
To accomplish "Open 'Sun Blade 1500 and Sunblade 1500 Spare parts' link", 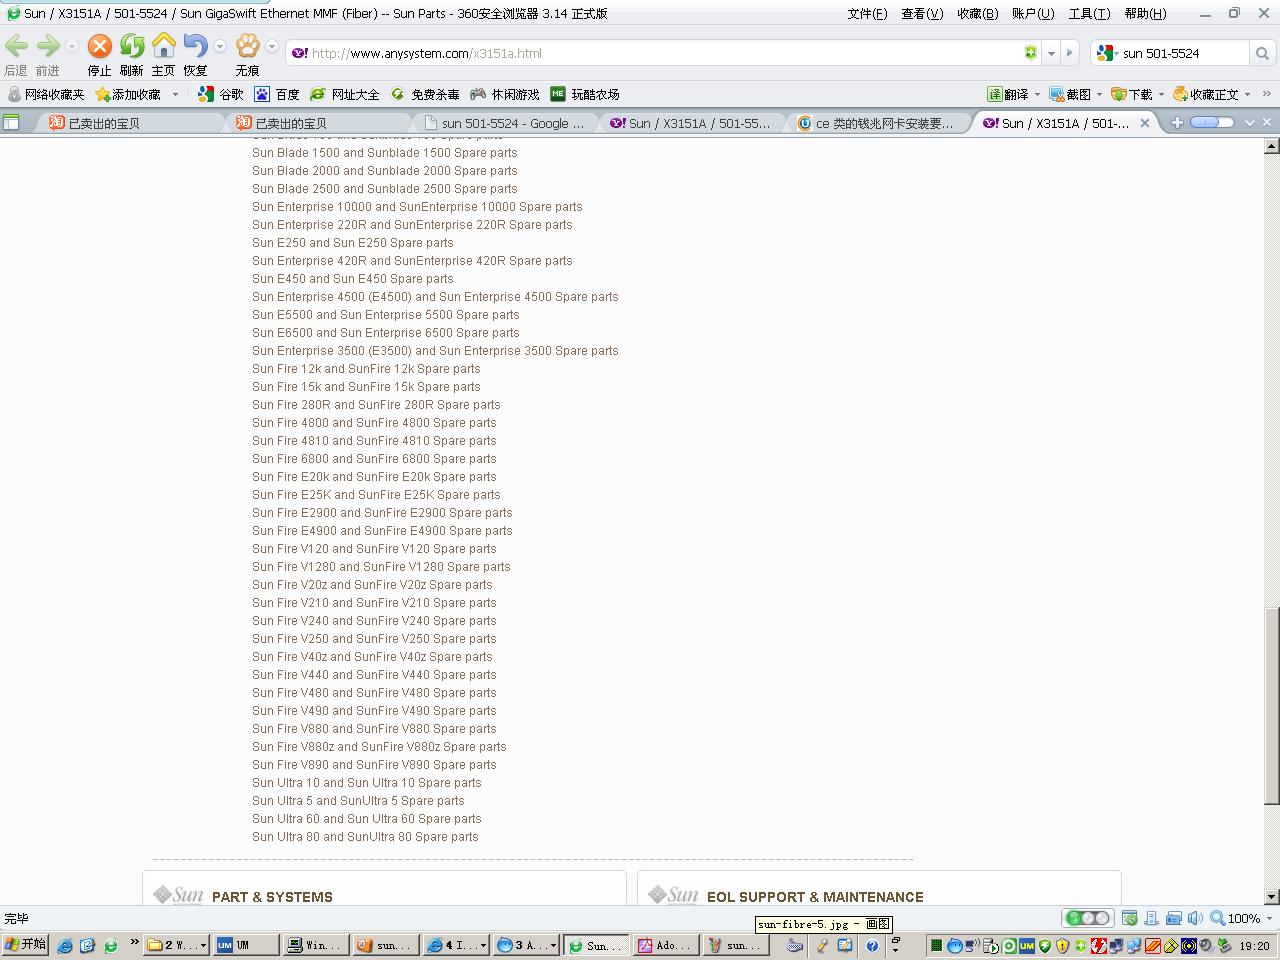I will coord(384,153).
